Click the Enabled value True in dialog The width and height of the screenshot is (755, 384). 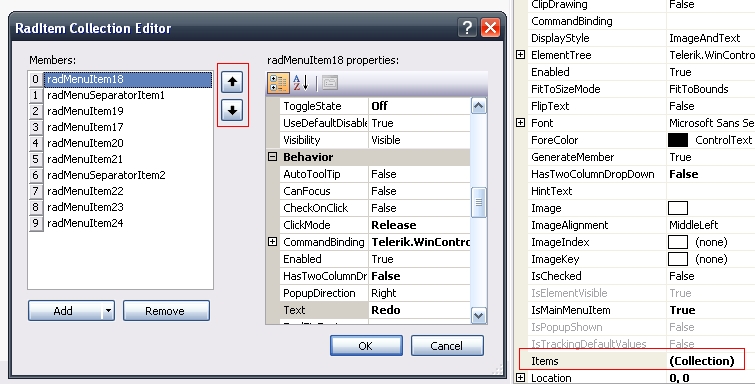(x=420, y=259)
